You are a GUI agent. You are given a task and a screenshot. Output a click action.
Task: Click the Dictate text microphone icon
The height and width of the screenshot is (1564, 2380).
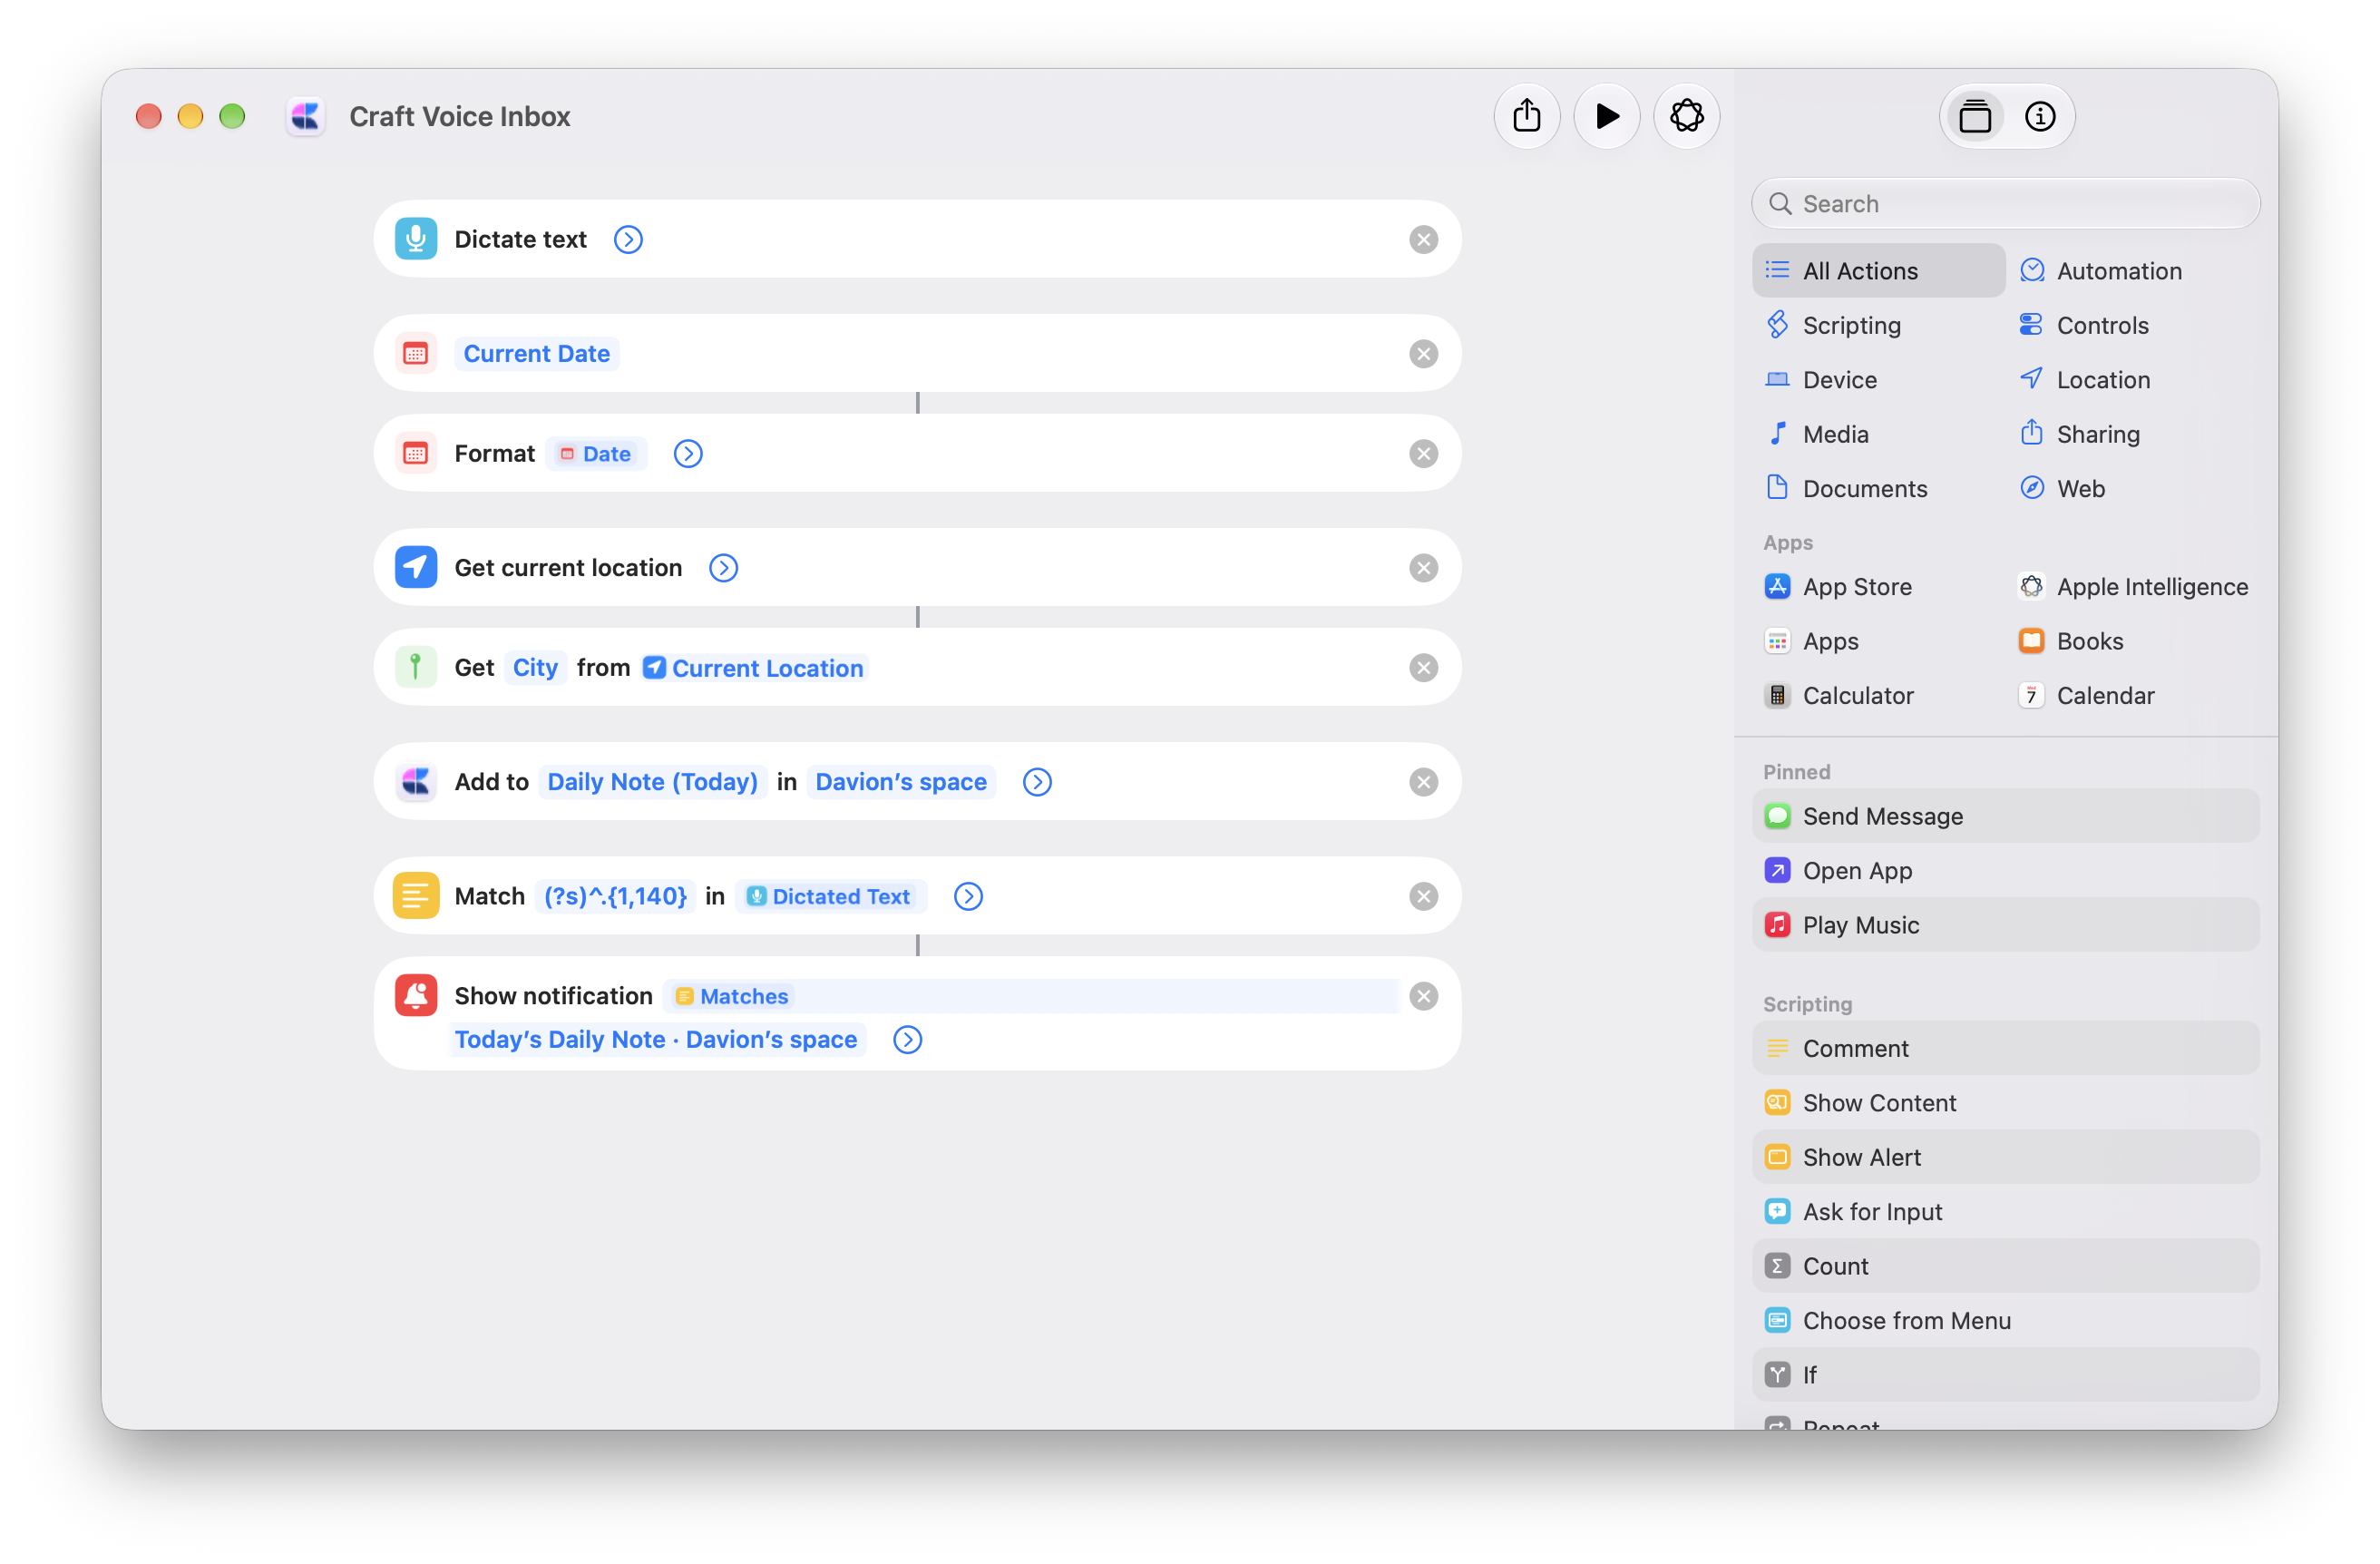tap(415, 239)
